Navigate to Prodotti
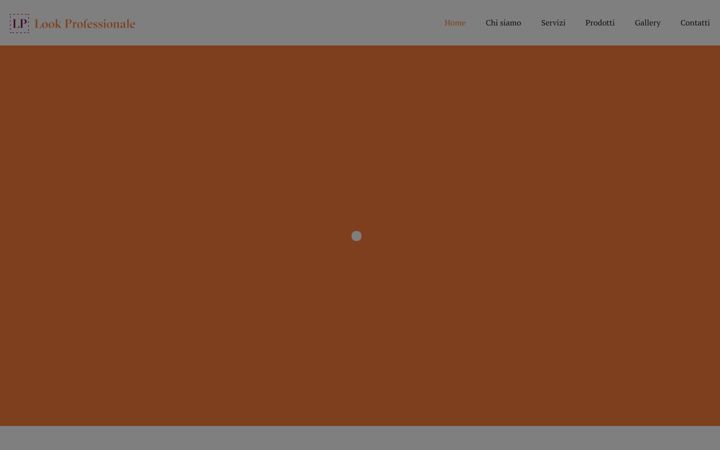This screenshot has height=450, width=720. click(600, 23)
